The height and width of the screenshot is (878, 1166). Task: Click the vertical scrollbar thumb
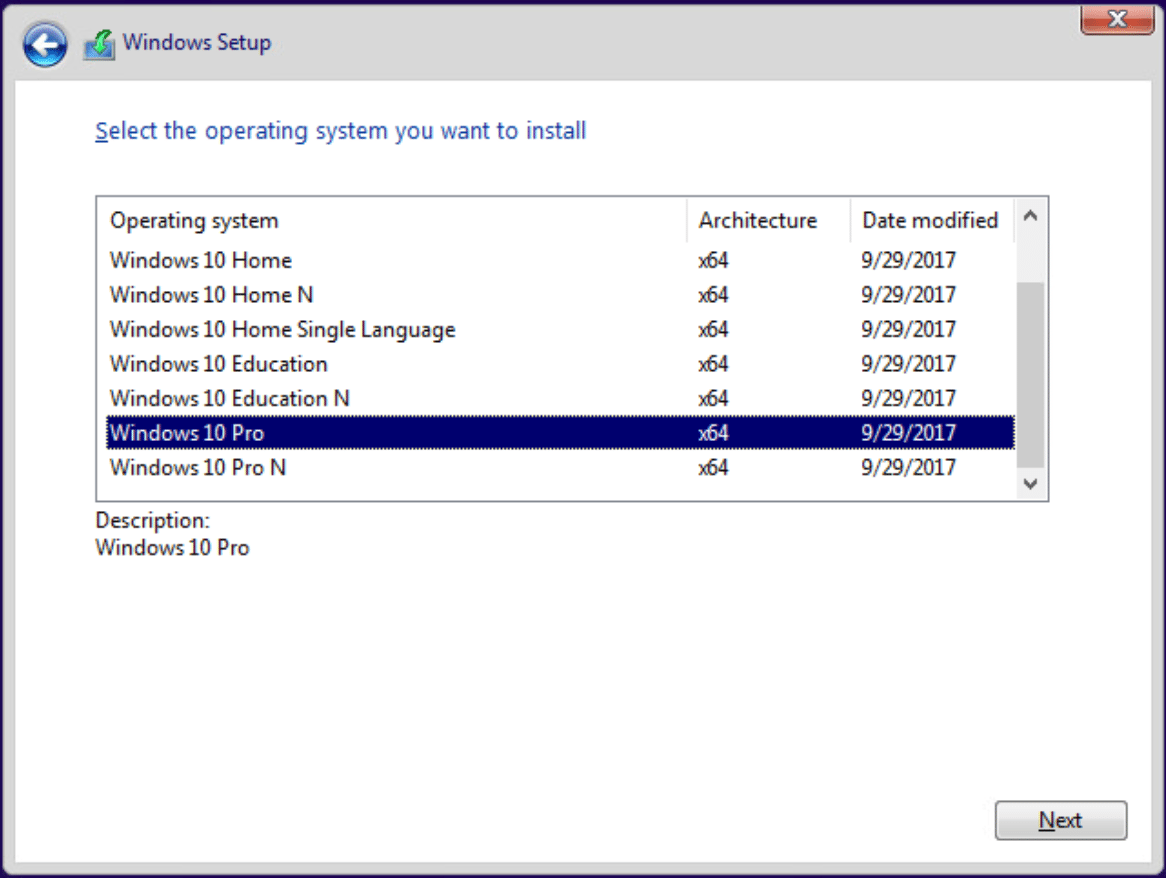[1032, 375]
